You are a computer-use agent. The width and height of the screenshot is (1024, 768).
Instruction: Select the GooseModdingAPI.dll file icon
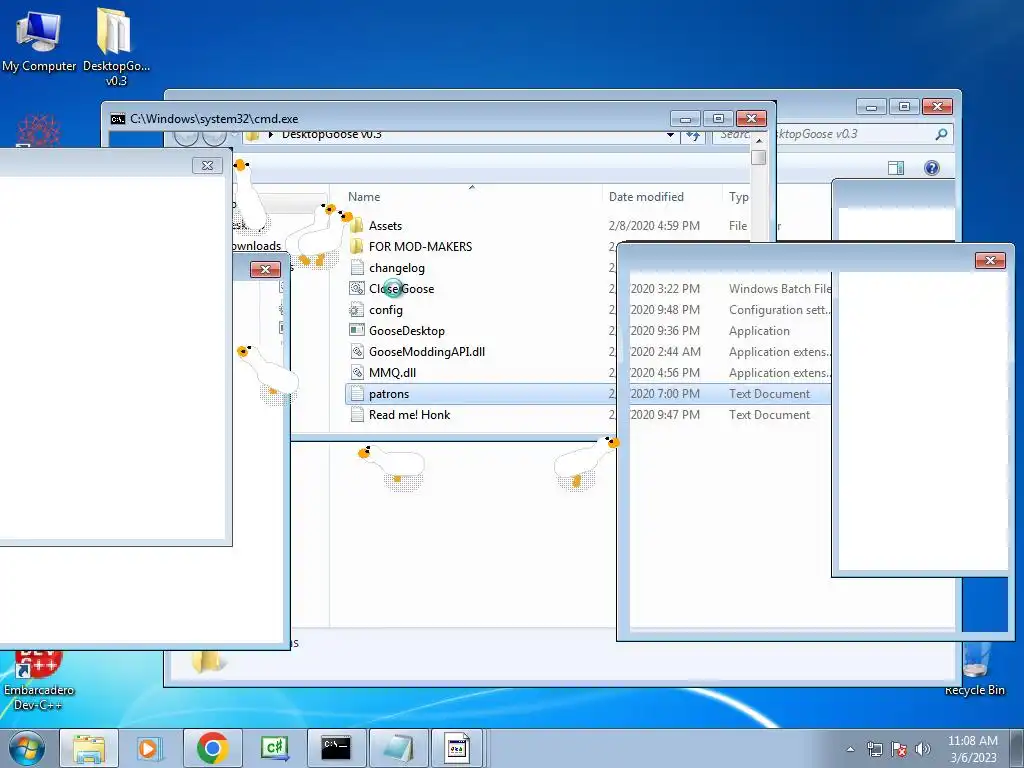click(357, 351)
